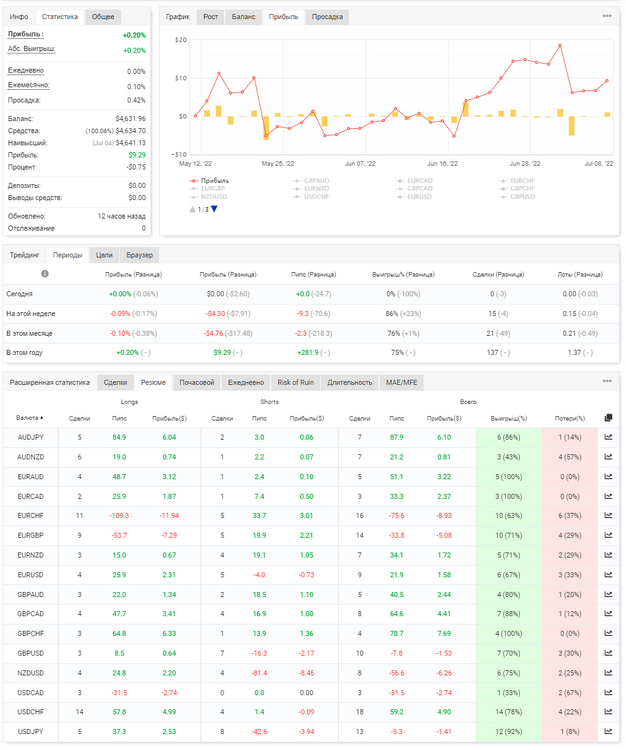Screen dimensions: 626x750
Task: Toggle Прибыль series in chart legend
Action: tap(209, 181)
